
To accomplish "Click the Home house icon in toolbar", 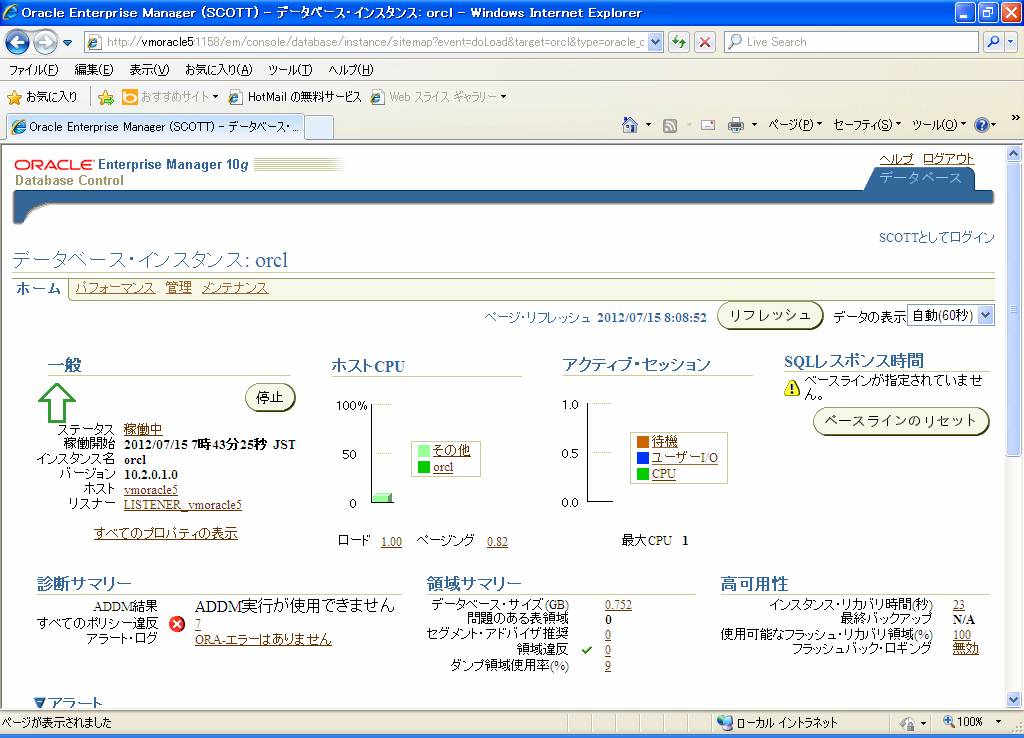I will [630, 125].
